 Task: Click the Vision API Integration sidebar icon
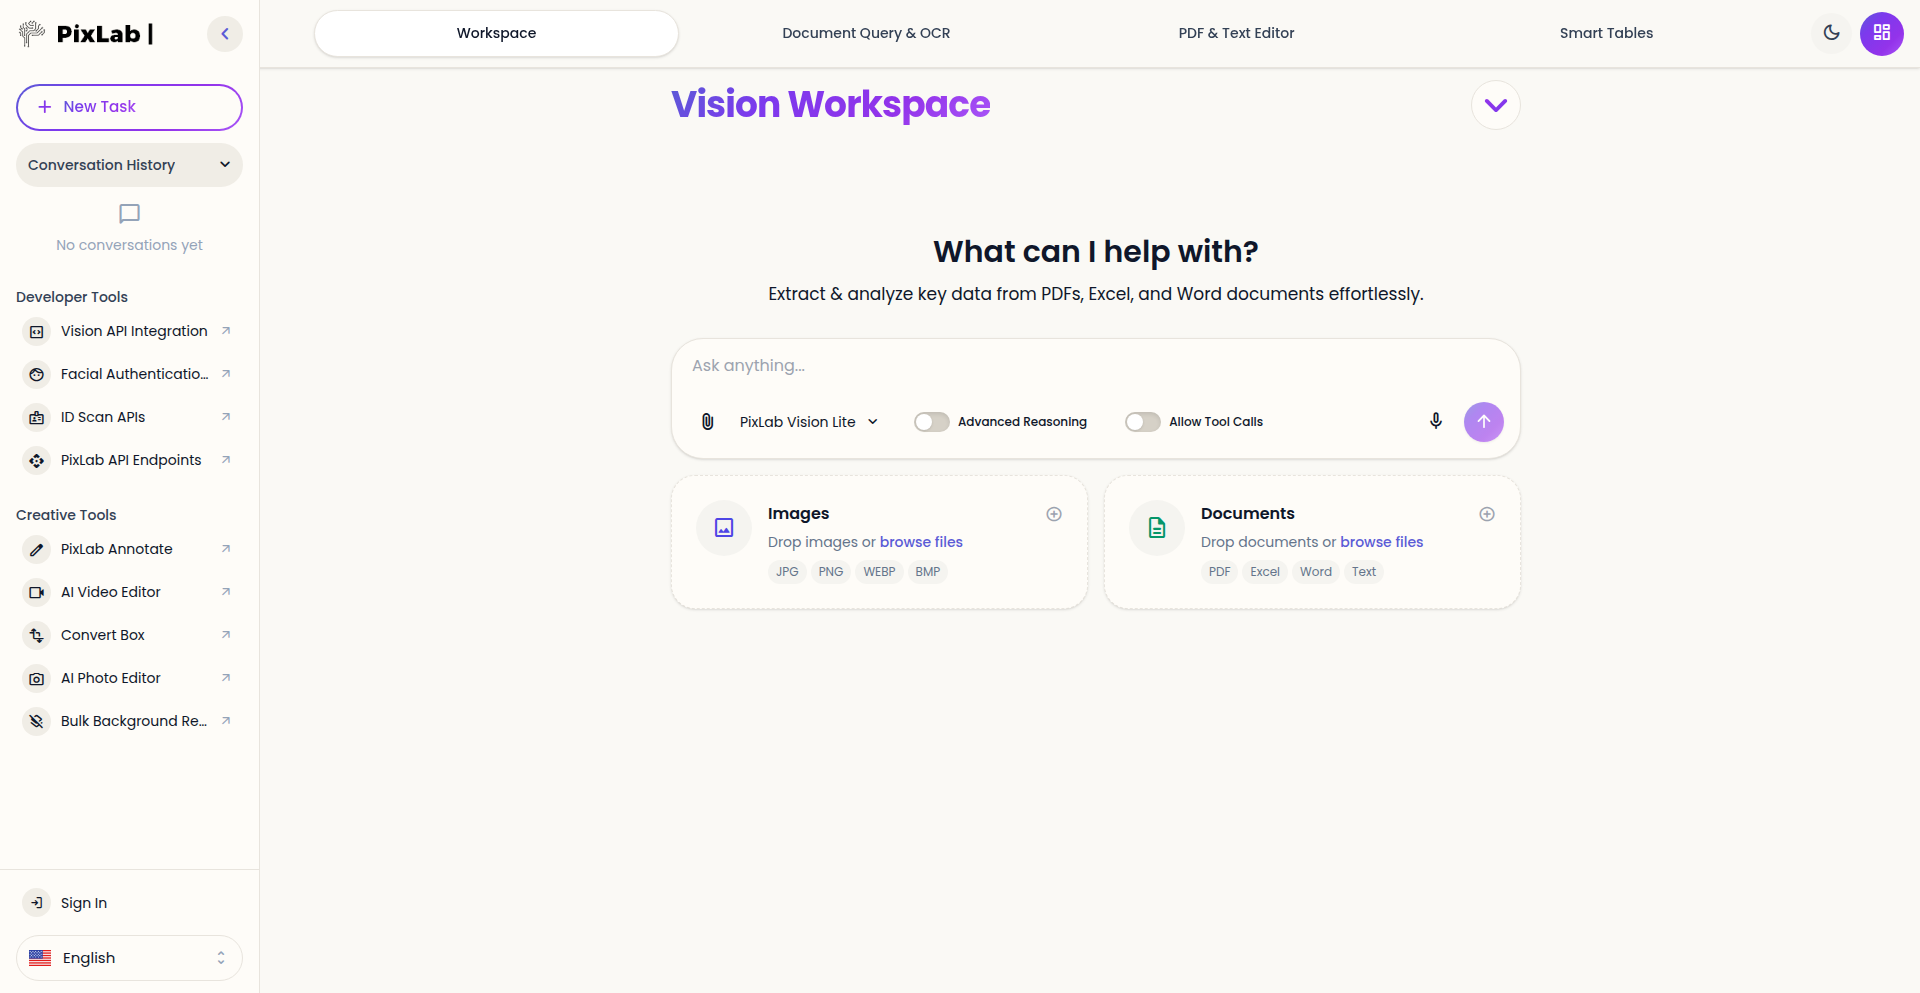[x=37, y=331]
